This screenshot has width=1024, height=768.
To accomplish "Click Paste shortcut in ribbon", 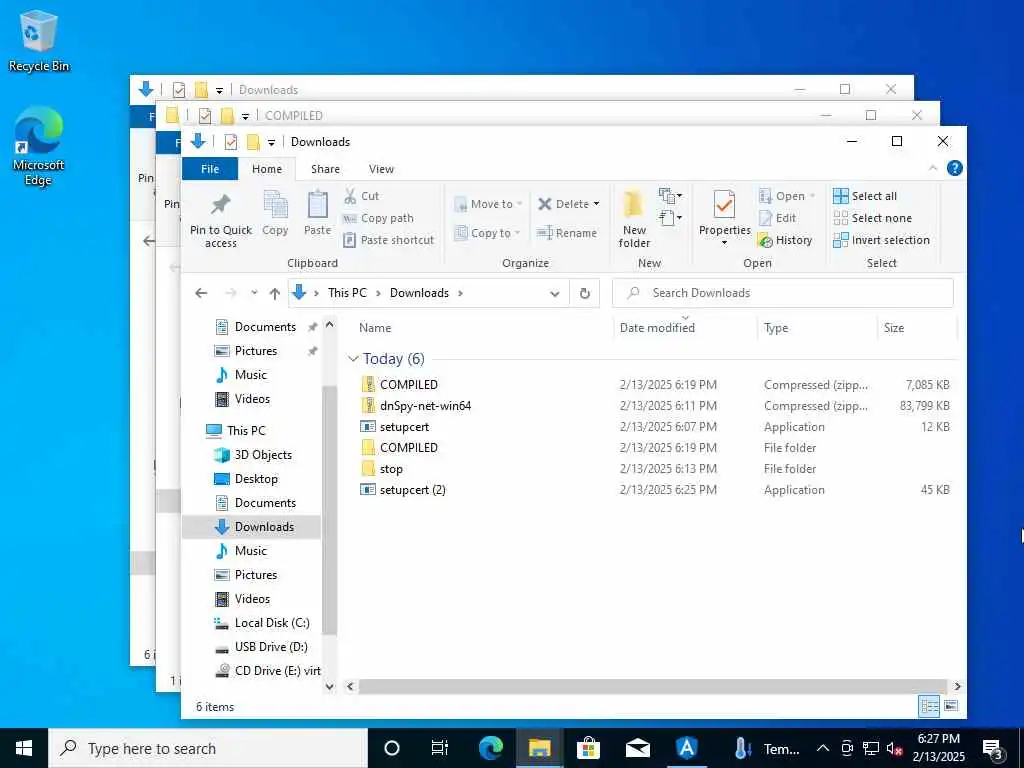I will tap(389, 240).
